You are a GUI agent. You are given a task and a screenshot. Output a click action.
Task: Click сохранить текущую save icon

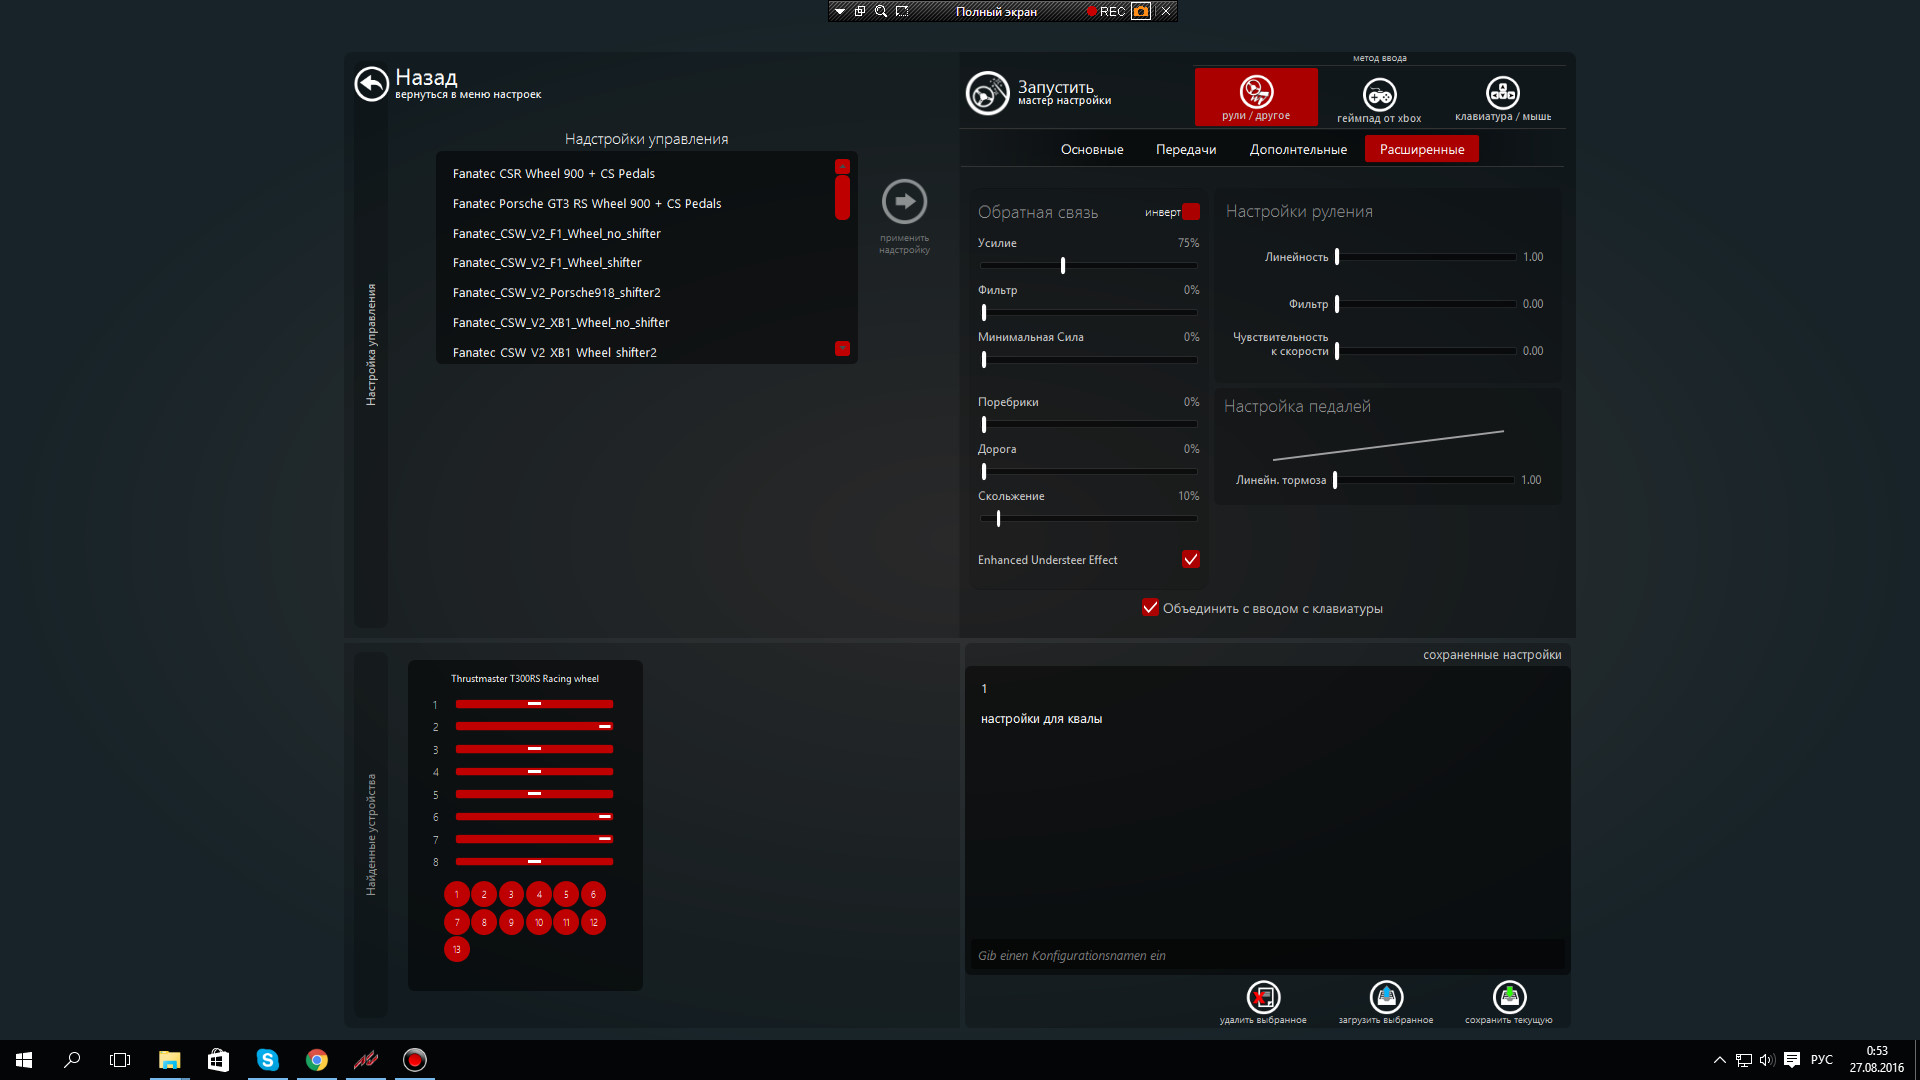pos(1509,997)
